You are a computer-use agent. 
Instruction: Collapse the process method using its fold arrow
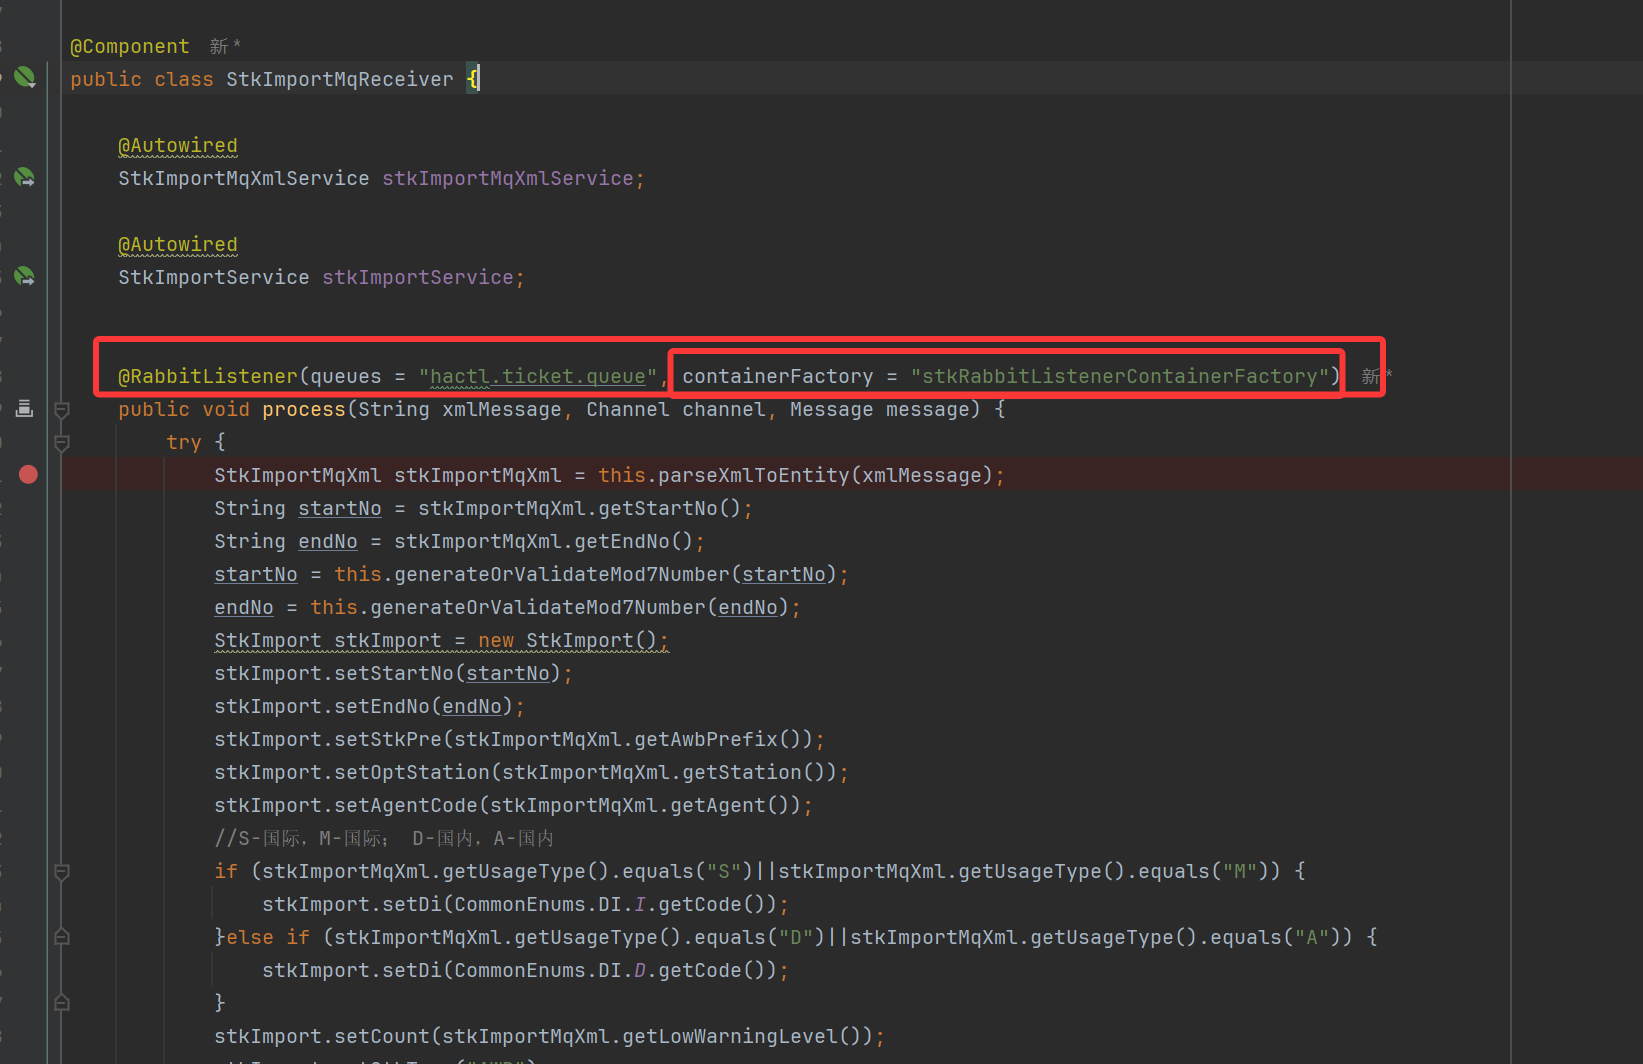pos(61,410)
